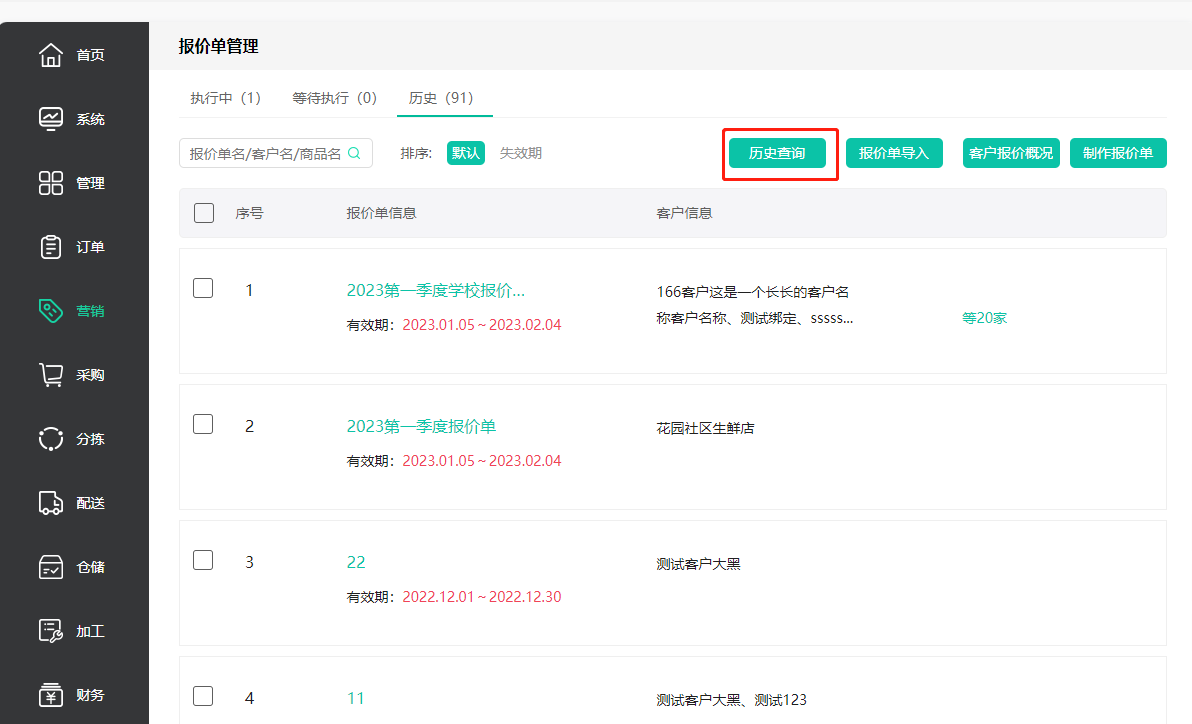Switch to the 执行中 tab

coord(226,99)
